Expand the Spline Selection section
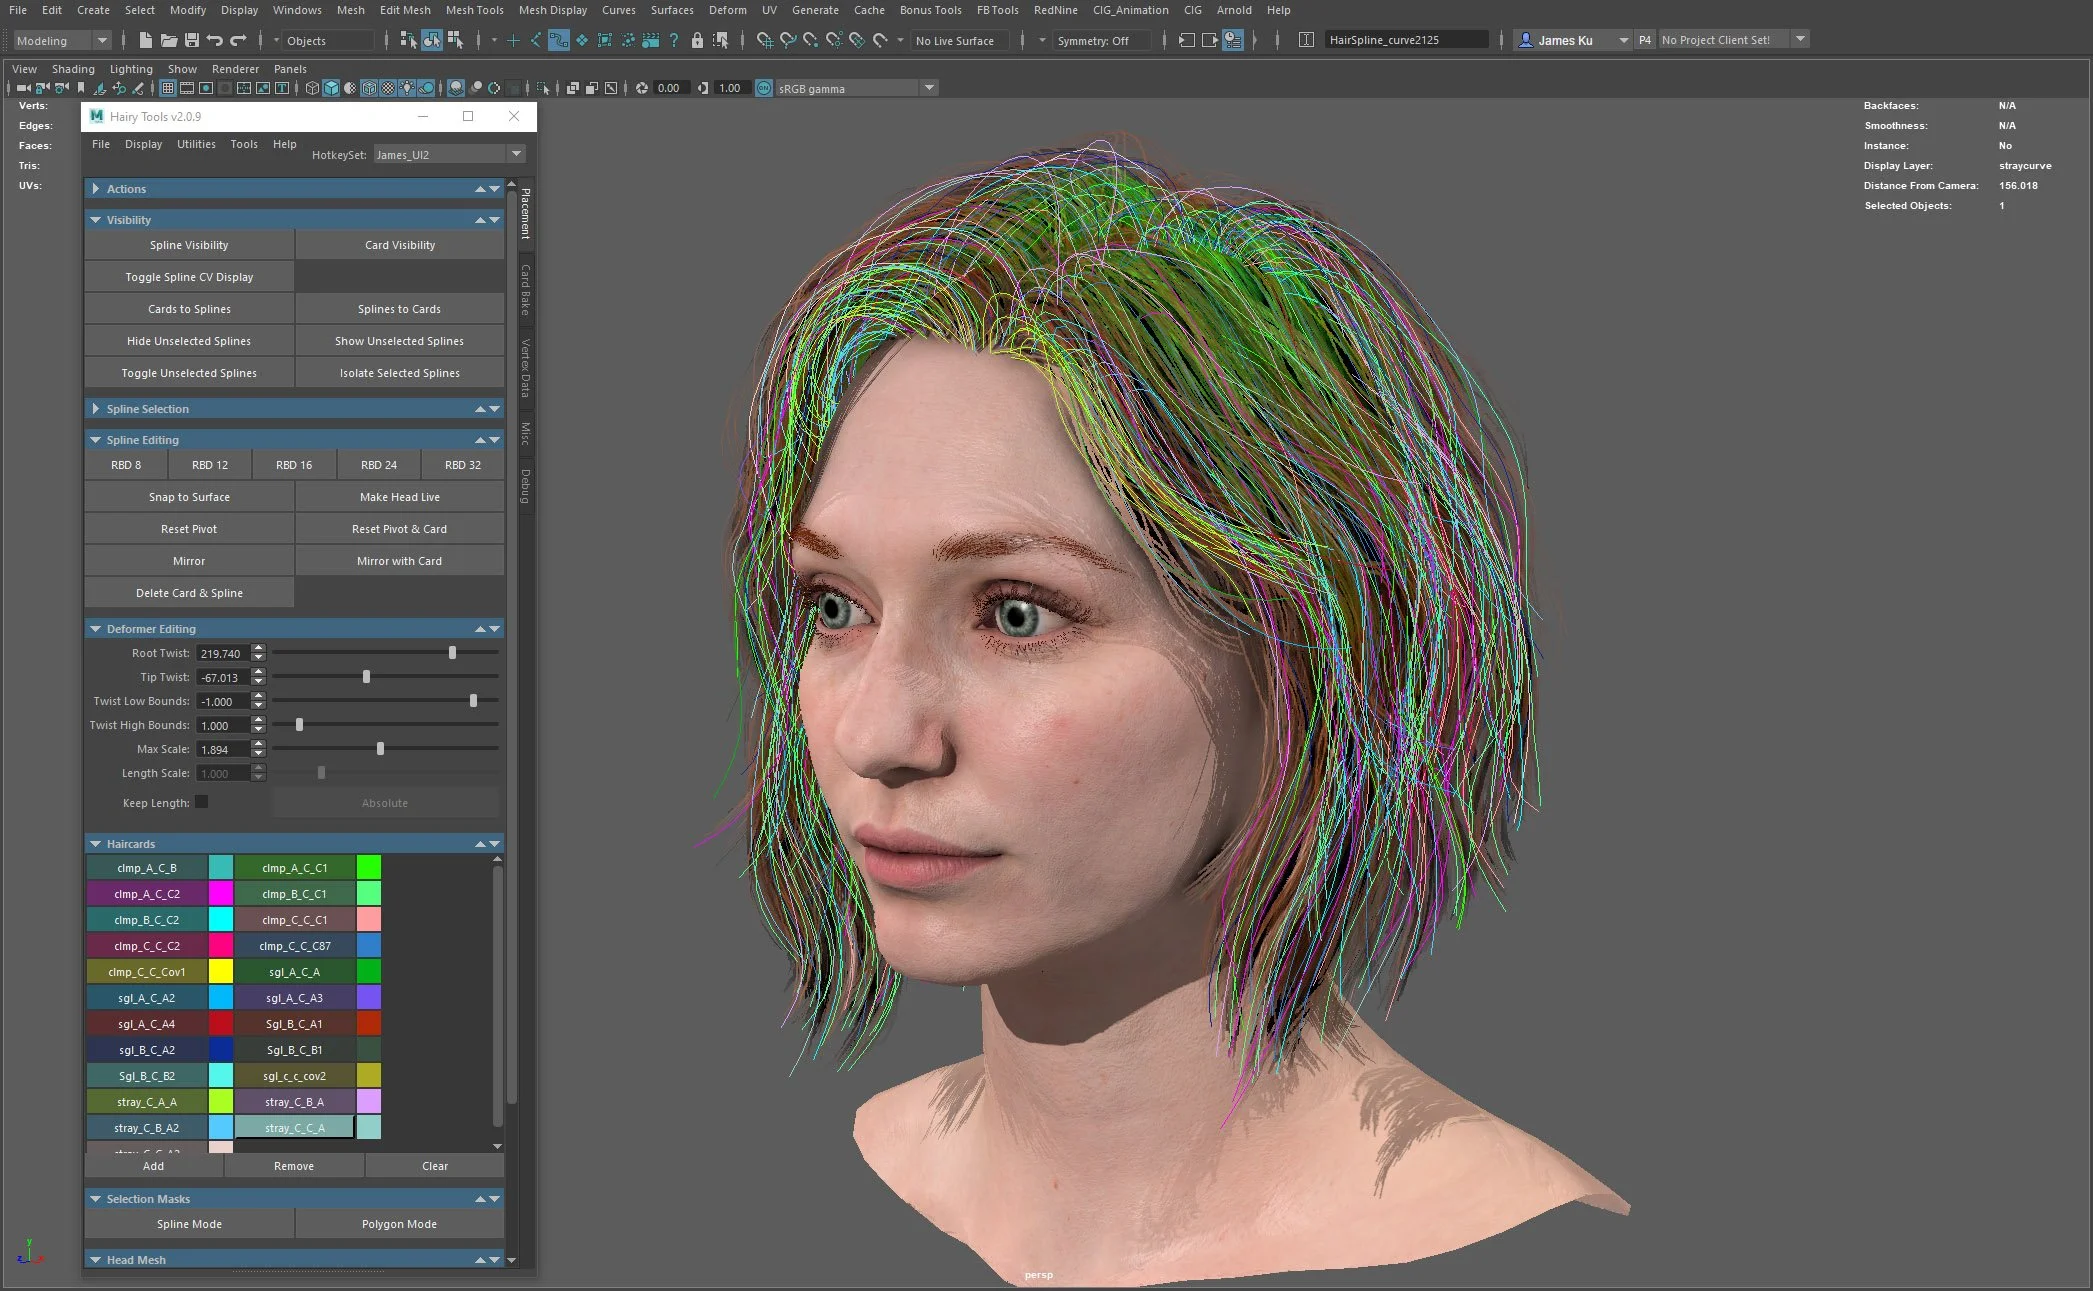The height and width of the screenshot is (1291, 2093). pos(95,409)
